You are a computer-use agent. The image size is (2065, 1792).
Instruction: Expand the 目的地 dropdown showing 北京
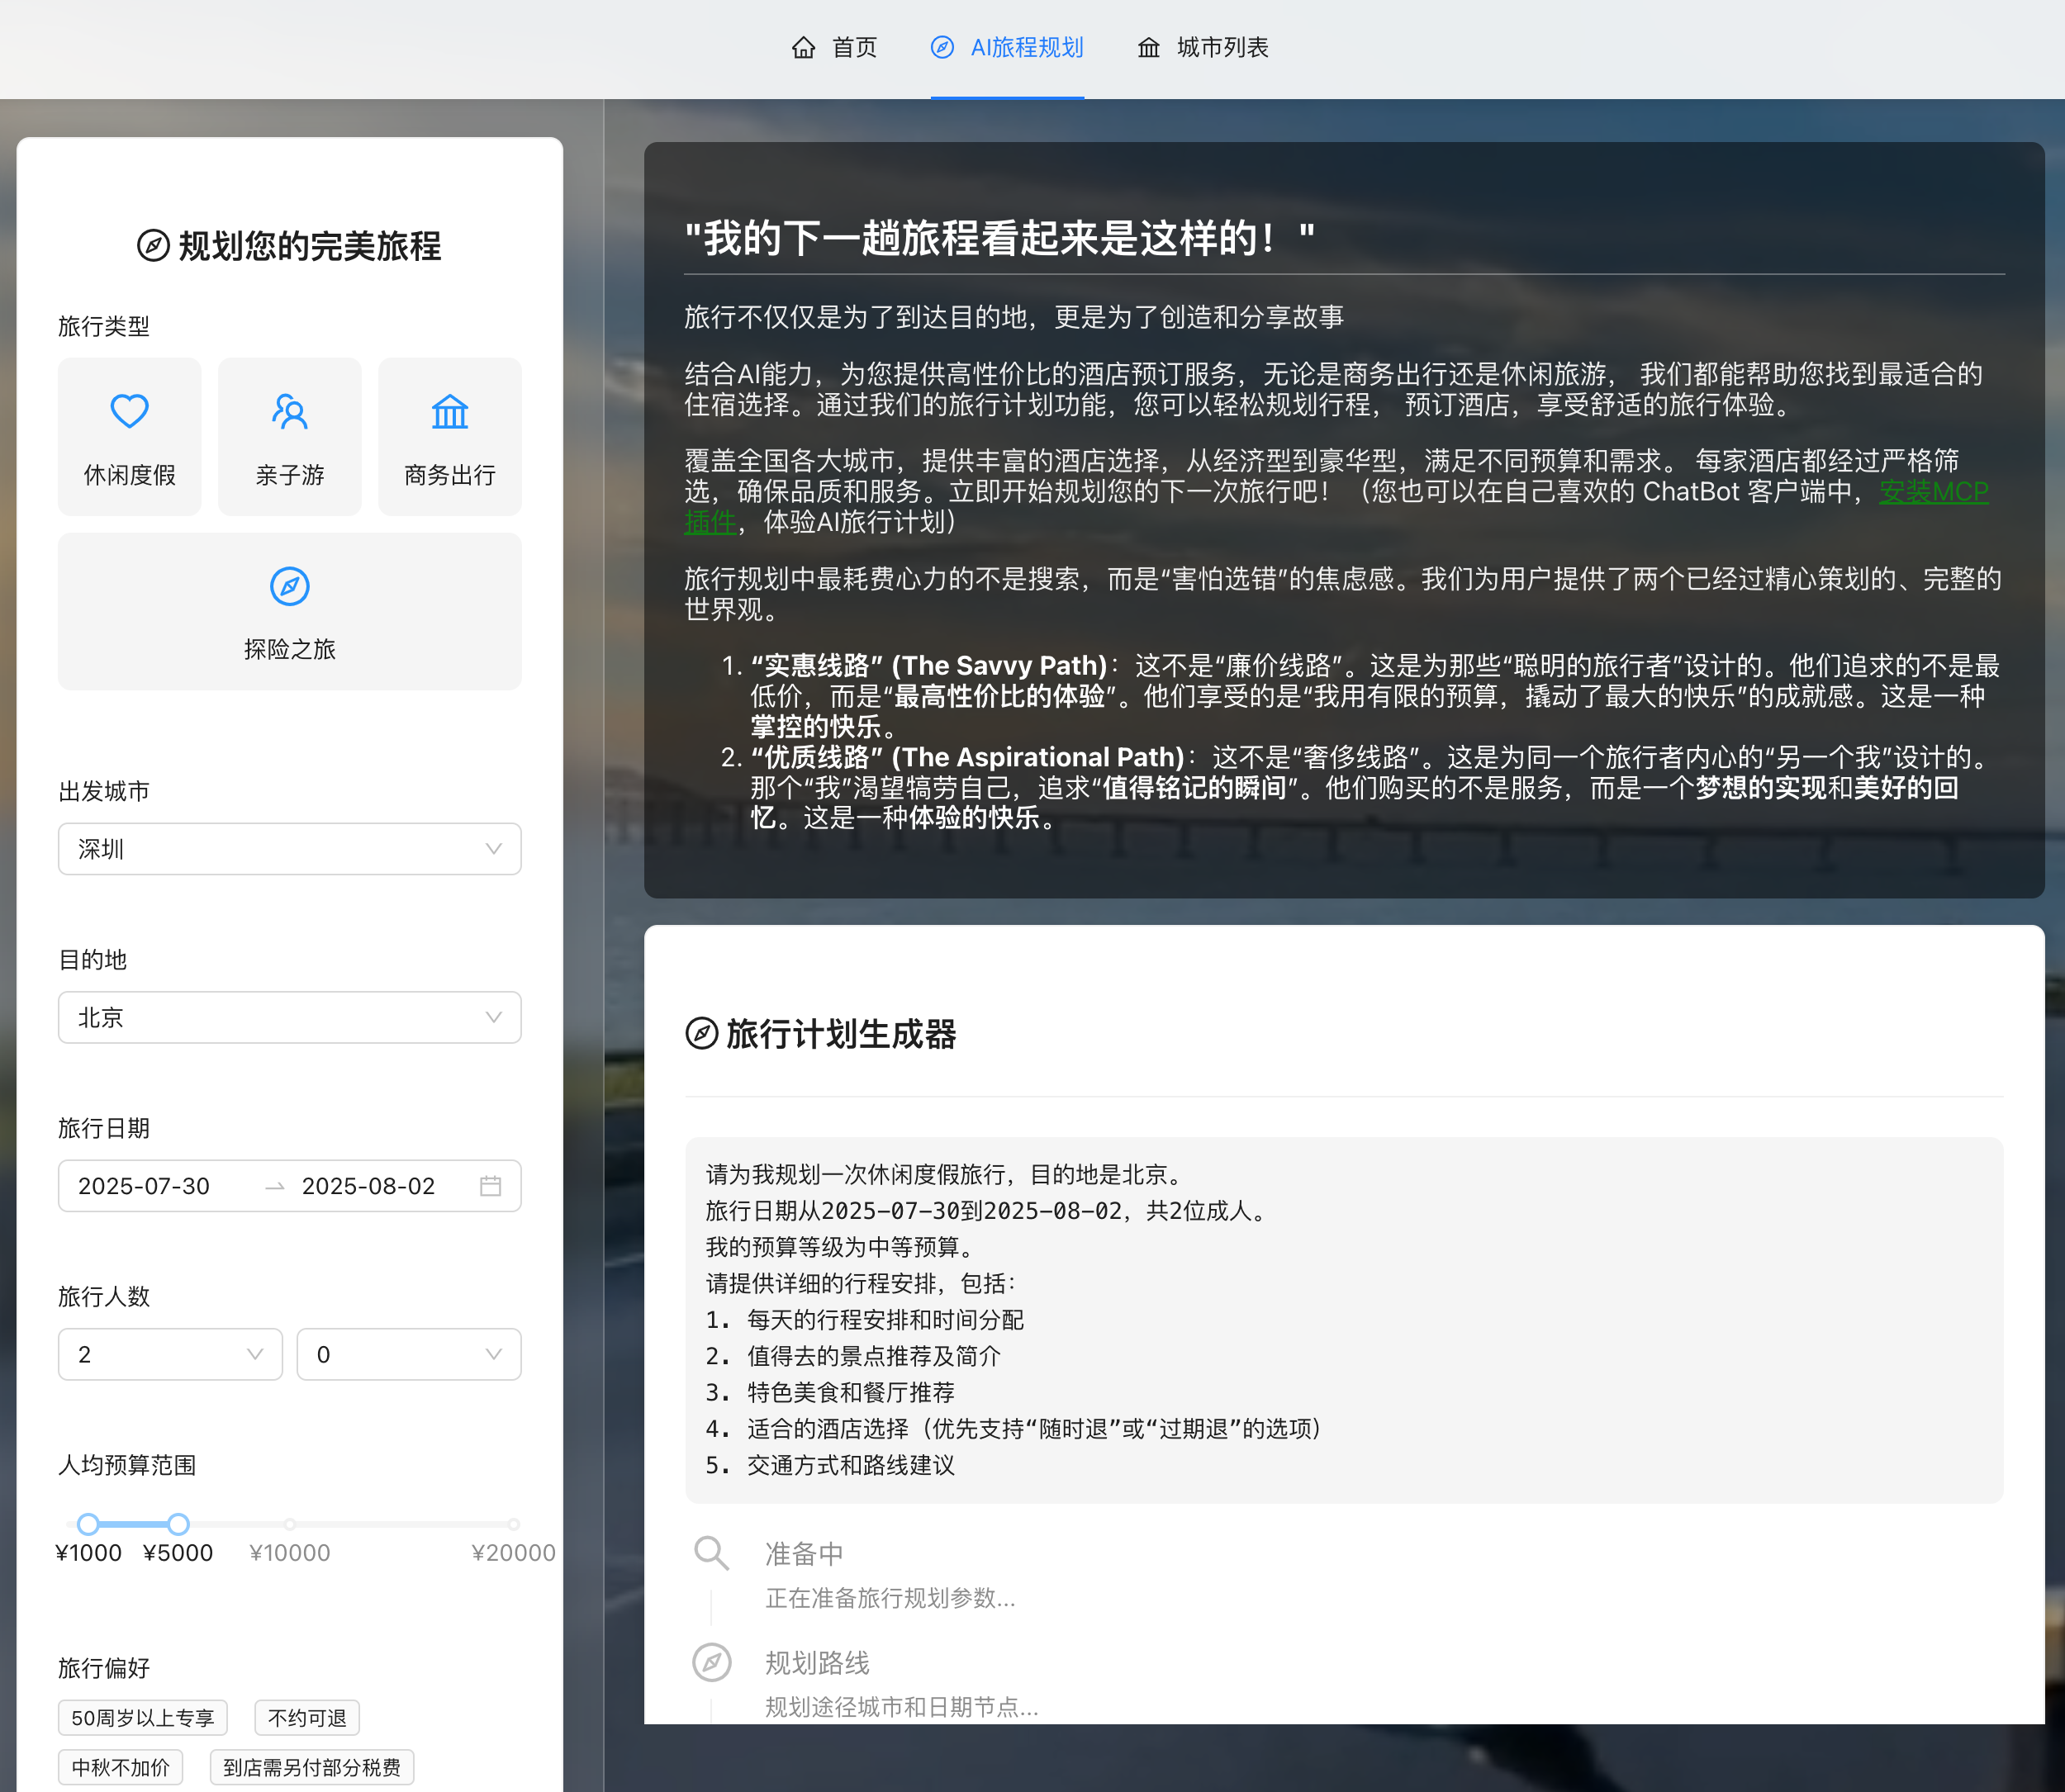(289, 1017)
